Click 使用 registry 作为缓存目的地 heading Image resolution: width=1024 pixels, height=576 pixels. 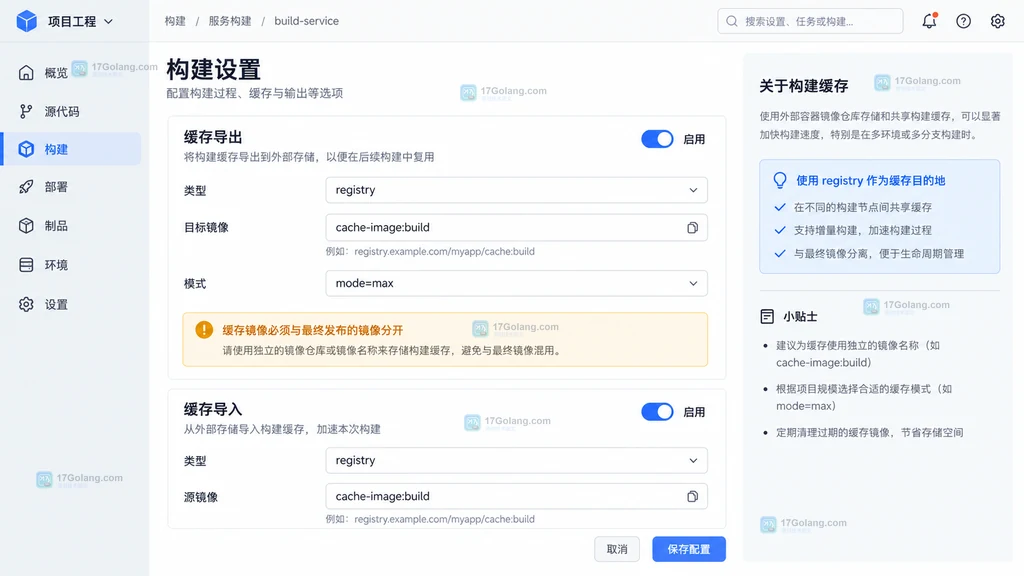pyautogui.click(x=871, y=181)
